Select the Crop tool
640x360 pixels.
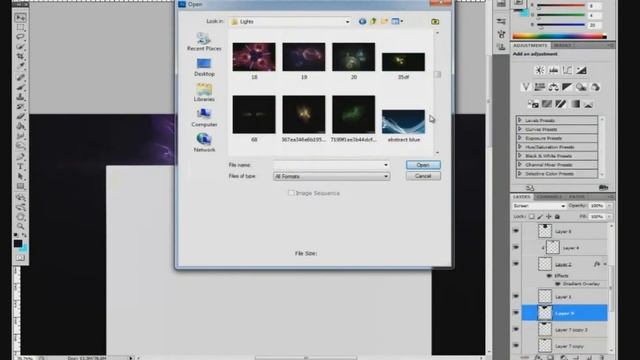tap(20, 56)
